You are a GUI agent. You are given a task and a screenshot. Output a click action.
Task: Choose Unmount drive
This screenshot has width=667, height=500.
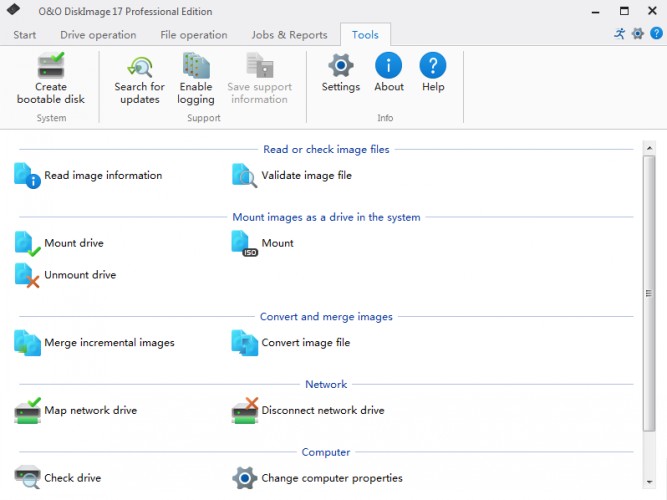(x=79, y=275)
